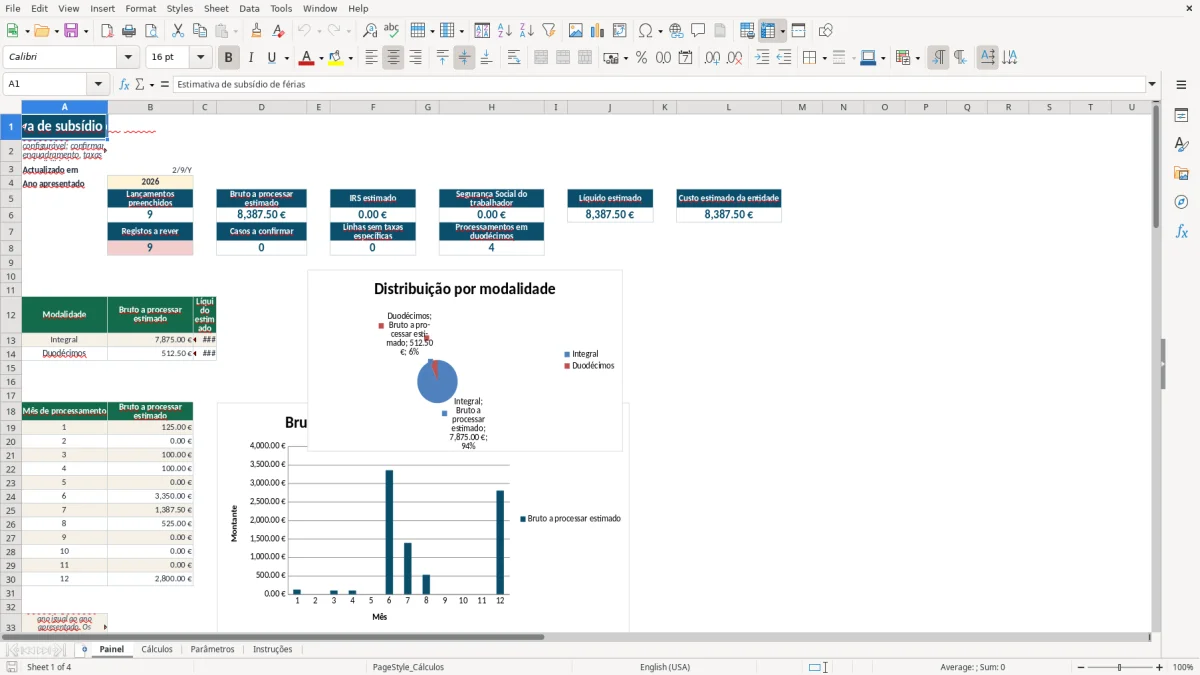Open sidebar Navigator compass icon
1200x675 pixels.
(x=1181, y=203)
